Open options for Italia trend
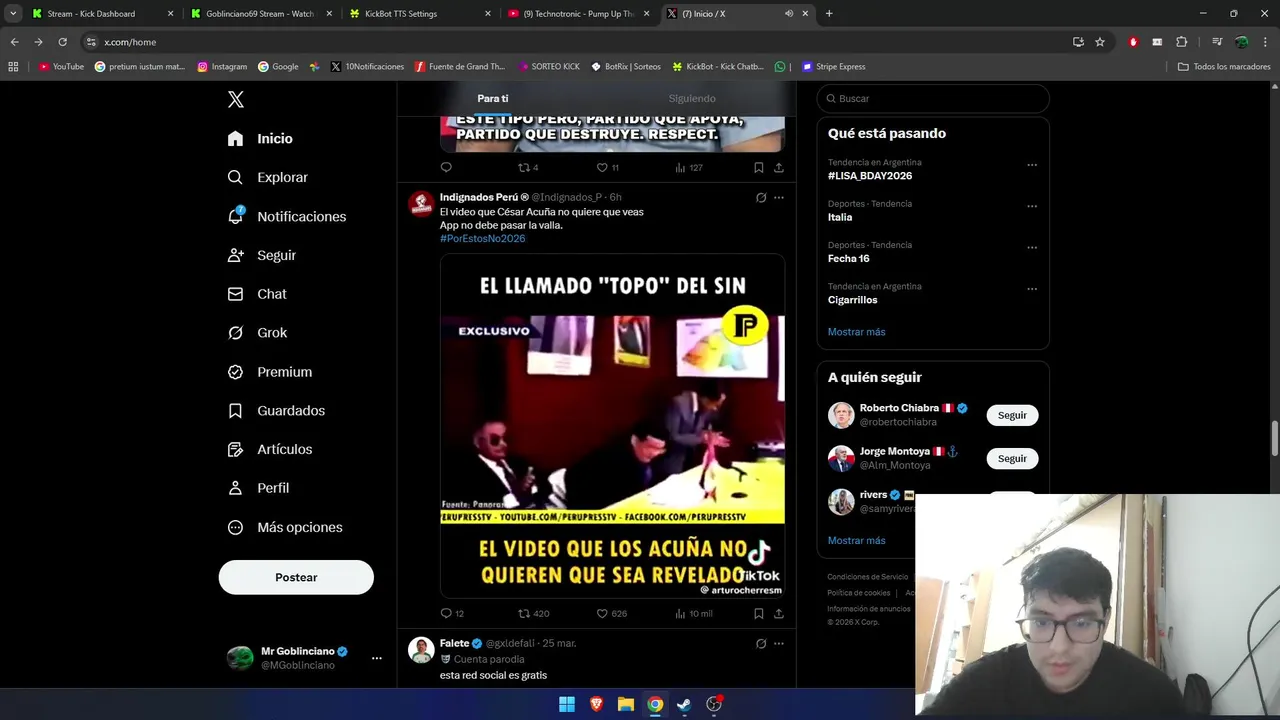 tap(1032, 206)
